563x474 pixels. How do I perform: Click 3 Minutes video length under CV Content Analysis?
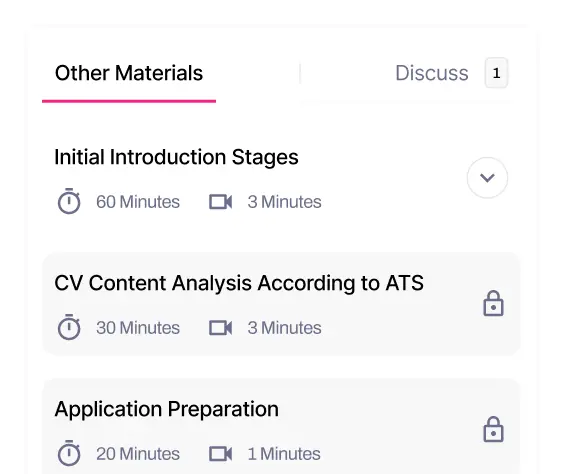point(284,328)
